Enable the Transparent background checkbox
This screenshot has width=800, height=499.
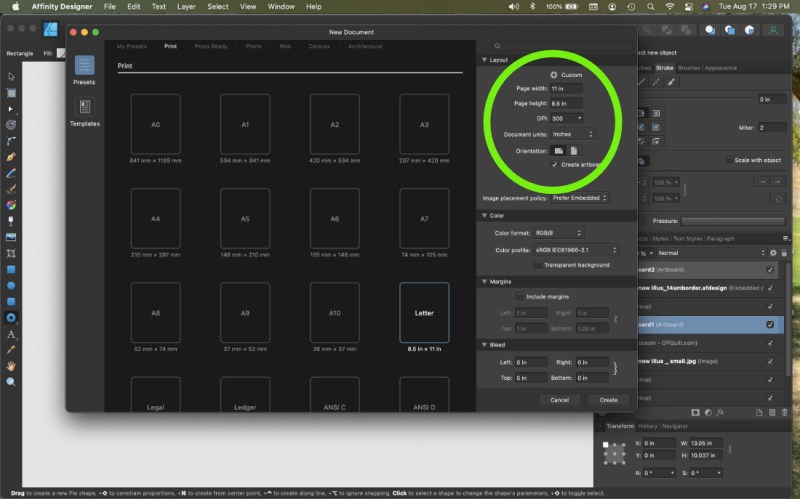click(538, 265)
